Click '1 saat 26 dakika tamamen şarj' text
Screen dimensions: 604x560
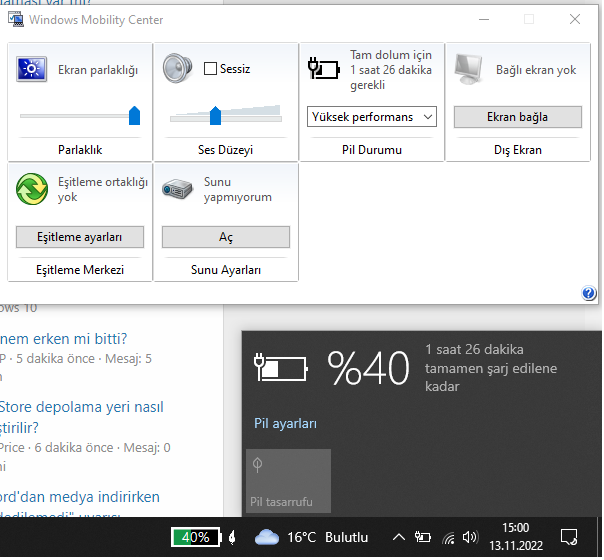pyautogui.click(x=492, y=369)
